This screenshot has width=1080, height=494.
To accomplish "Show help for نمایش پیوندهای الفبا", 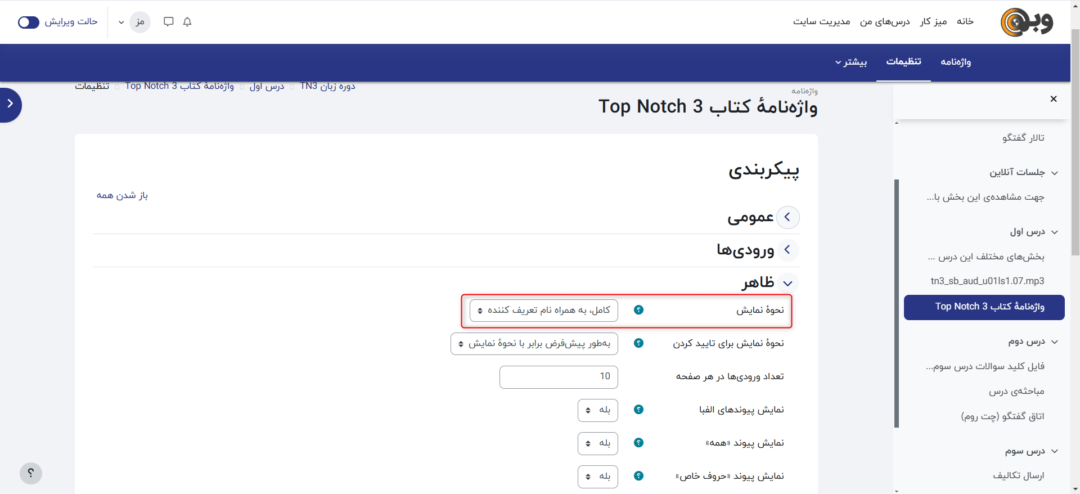I will click(639, 410).
